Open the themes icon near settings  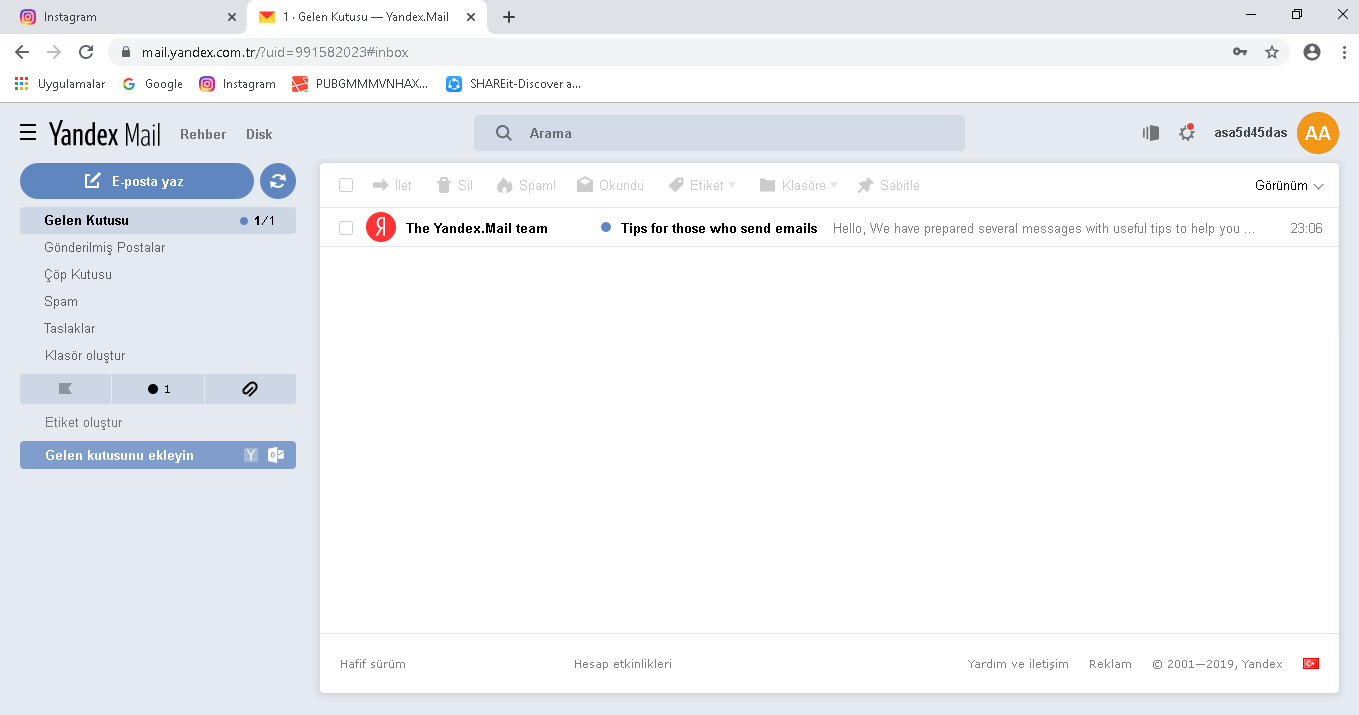click(x=1151, y=133)
